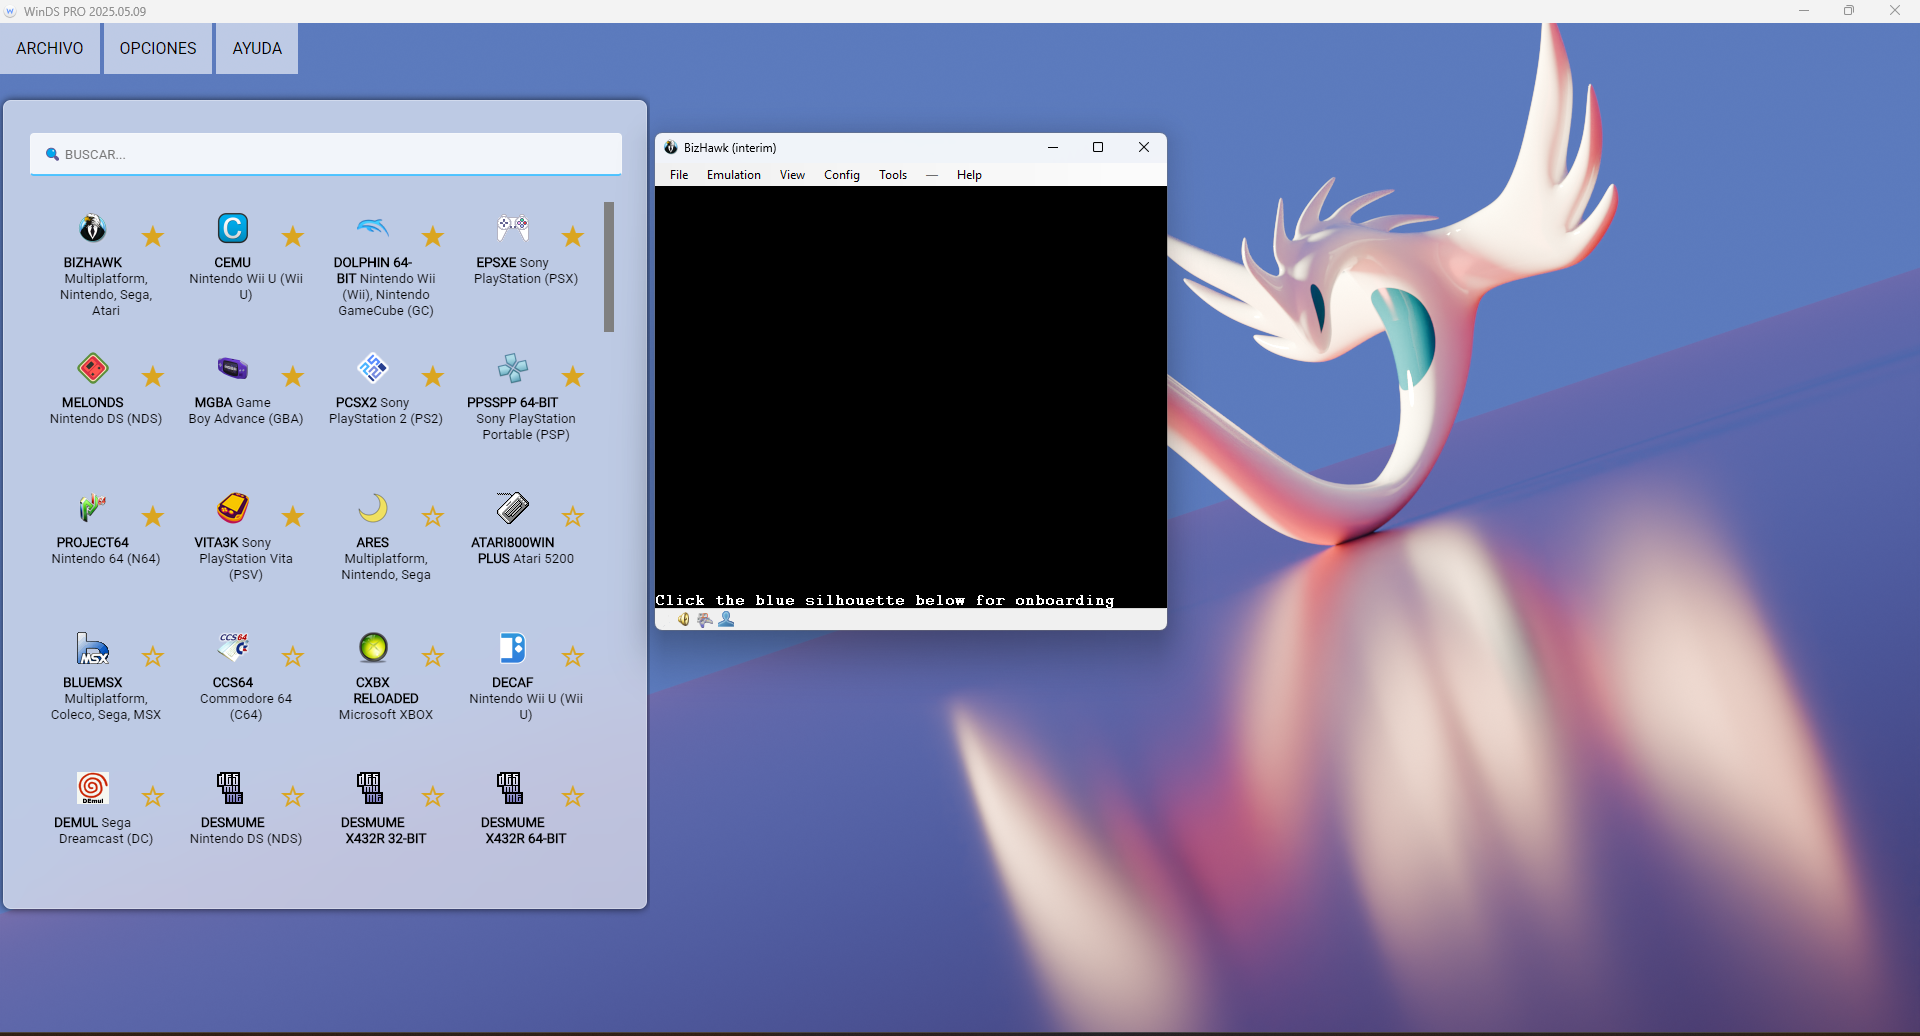The height and width of the screenshot is (1036, 1920).
Task: Click the blue silhouette onboarding icon in BizHawk
Action: tap(727, 620)
